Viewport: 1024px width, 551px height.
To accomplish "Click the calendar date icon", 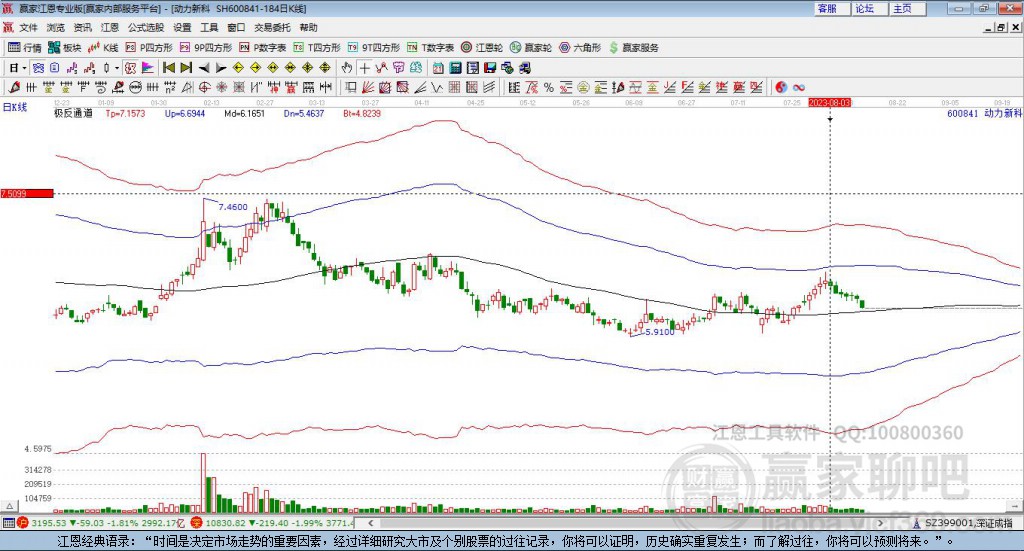I will click(438, 68).
